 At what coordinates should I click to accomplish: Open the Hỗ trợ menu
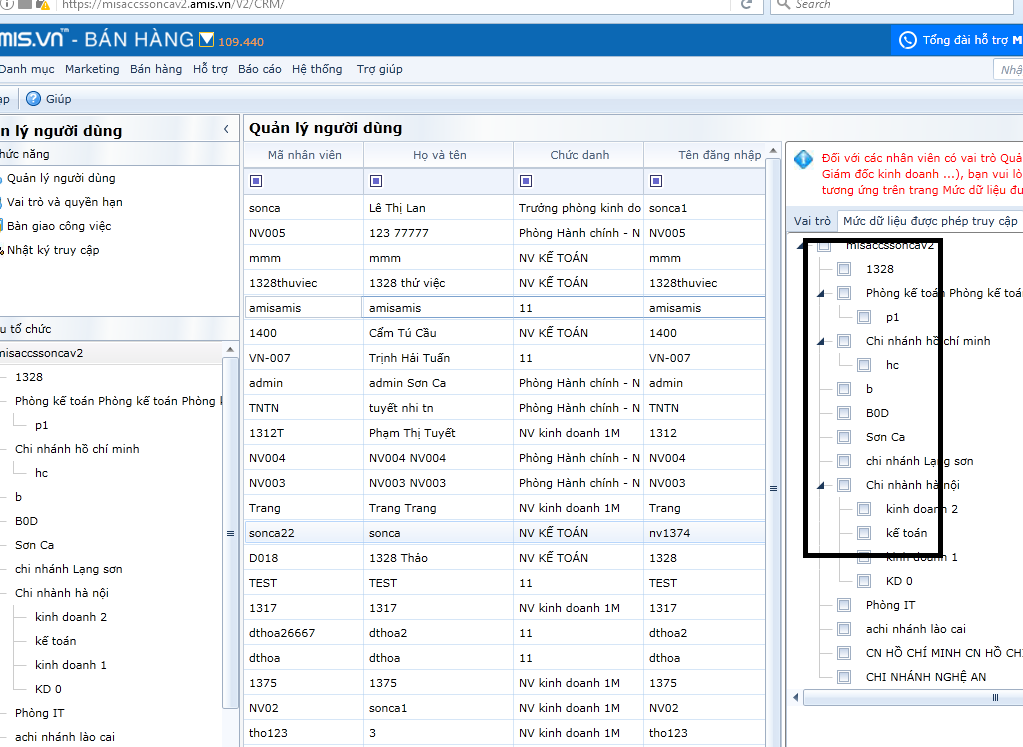[x=210, y=69]
